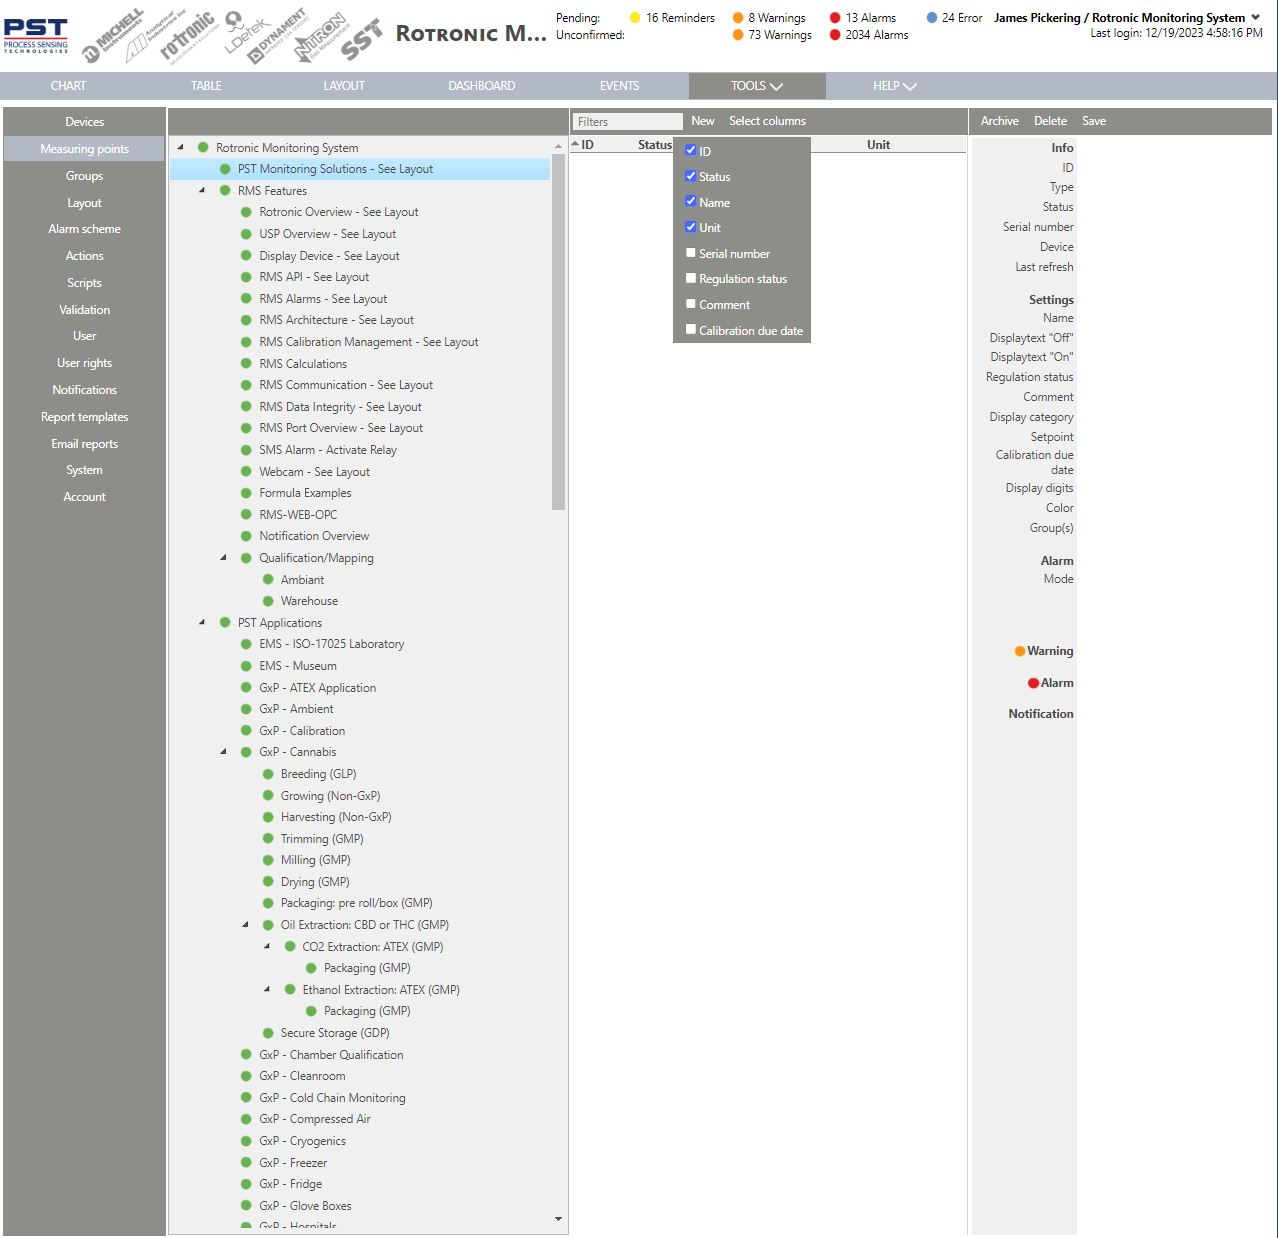Click the Michell brand logo
Viewport: 1278px width, 1238px height.
(x=113, y=37)
